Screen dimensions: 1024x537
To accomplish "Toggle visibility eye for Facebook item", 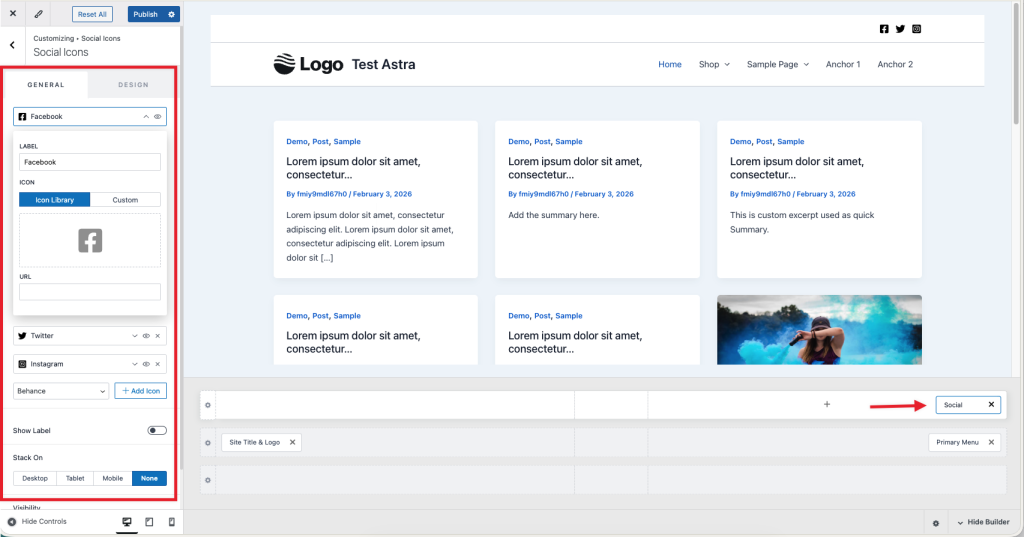I will click(157, 117).
